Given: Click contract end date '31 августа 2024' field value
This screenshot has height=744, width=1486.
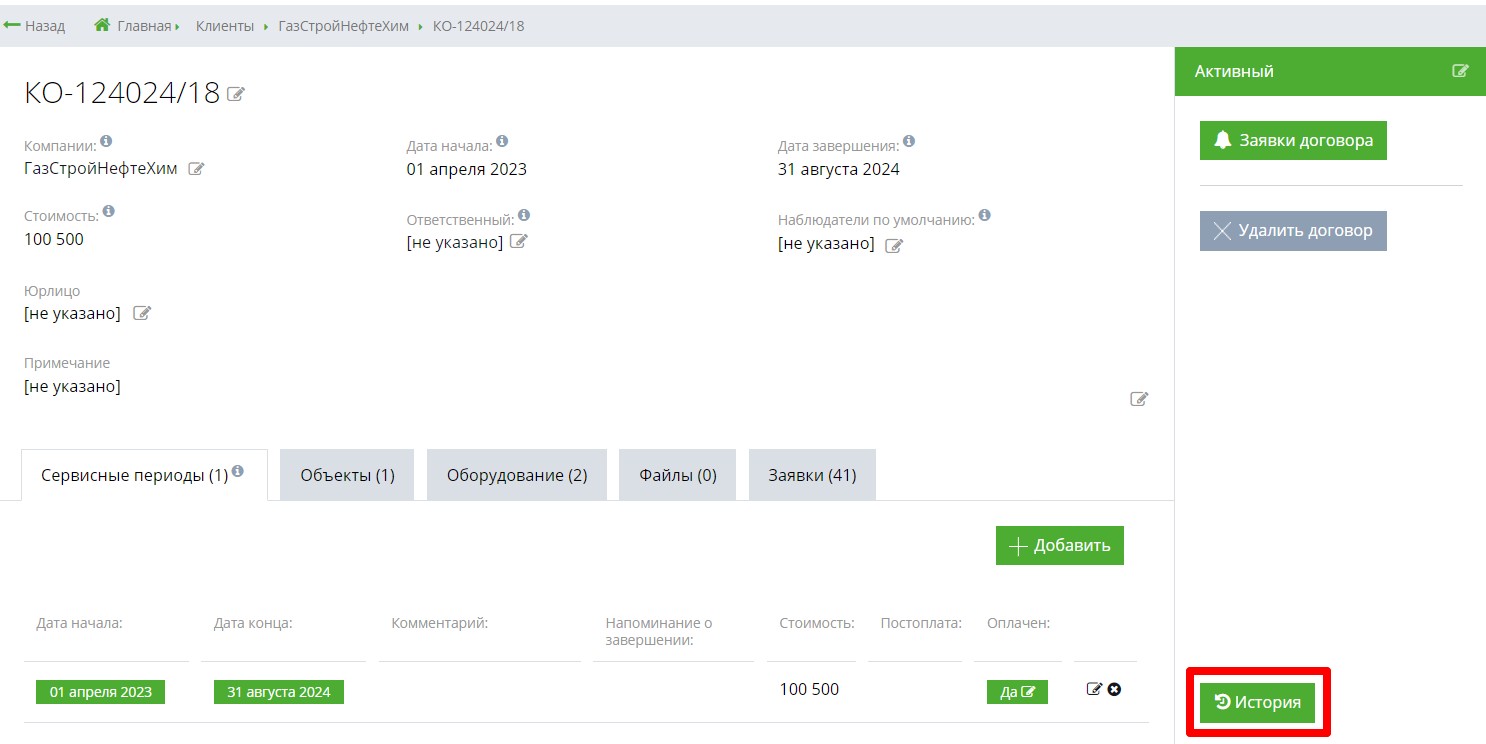Looking at the screenshot, I should coord(839,169).
